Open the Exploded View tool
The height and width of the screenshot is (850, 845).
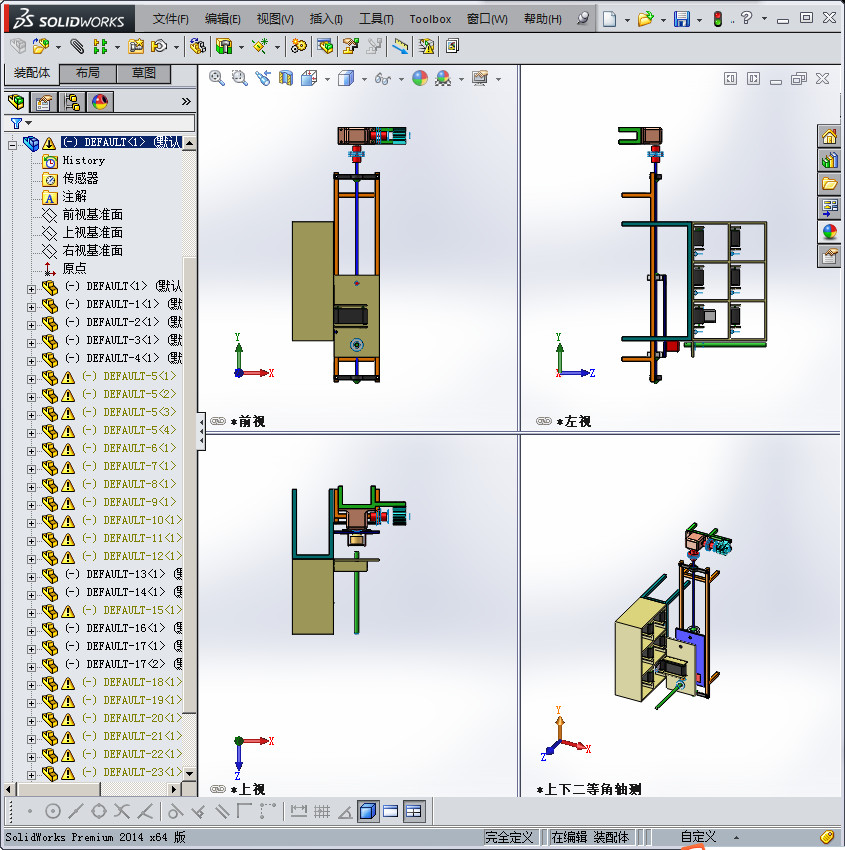pos(350,47)
